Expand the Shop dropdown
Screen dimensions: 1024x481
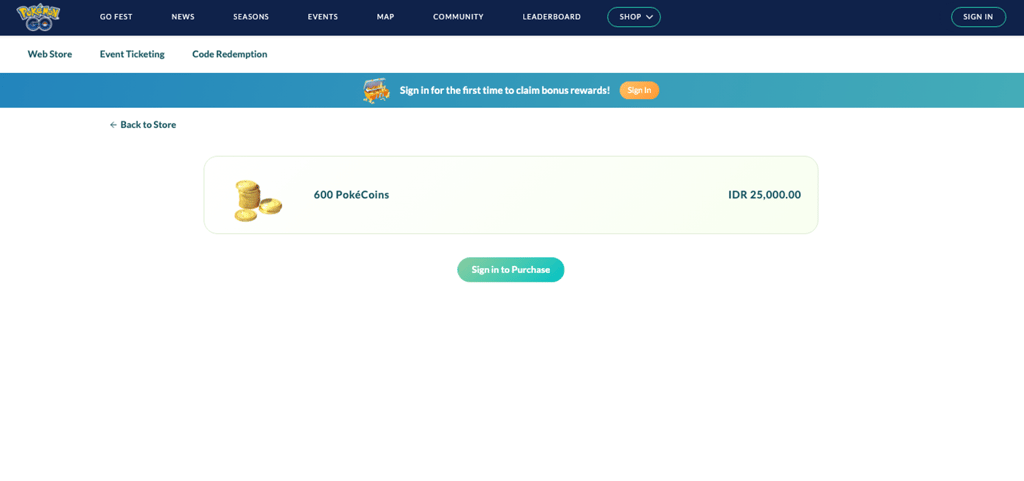pos(633,17)
